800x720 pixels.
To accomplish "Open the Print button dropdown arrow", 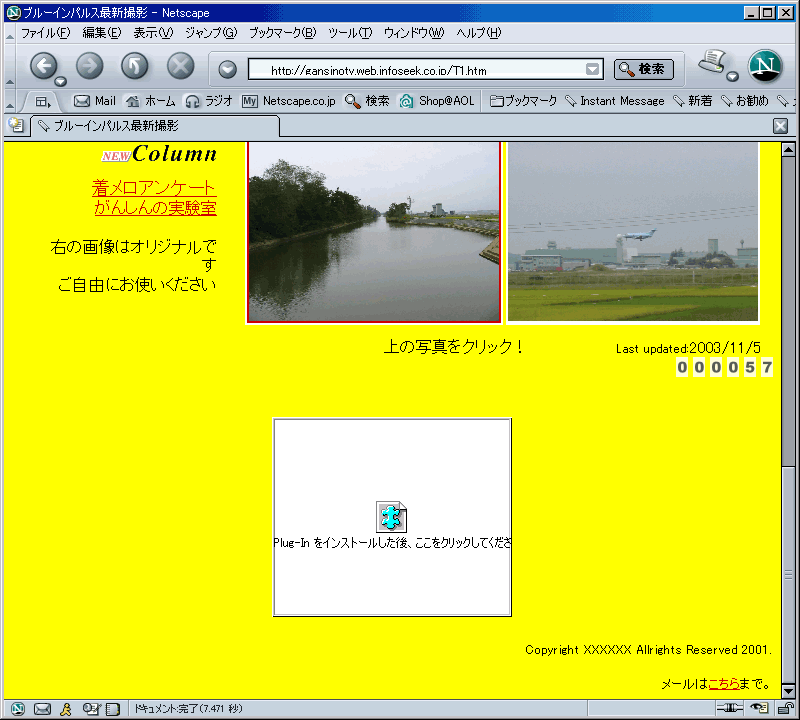I will [733, 77].
